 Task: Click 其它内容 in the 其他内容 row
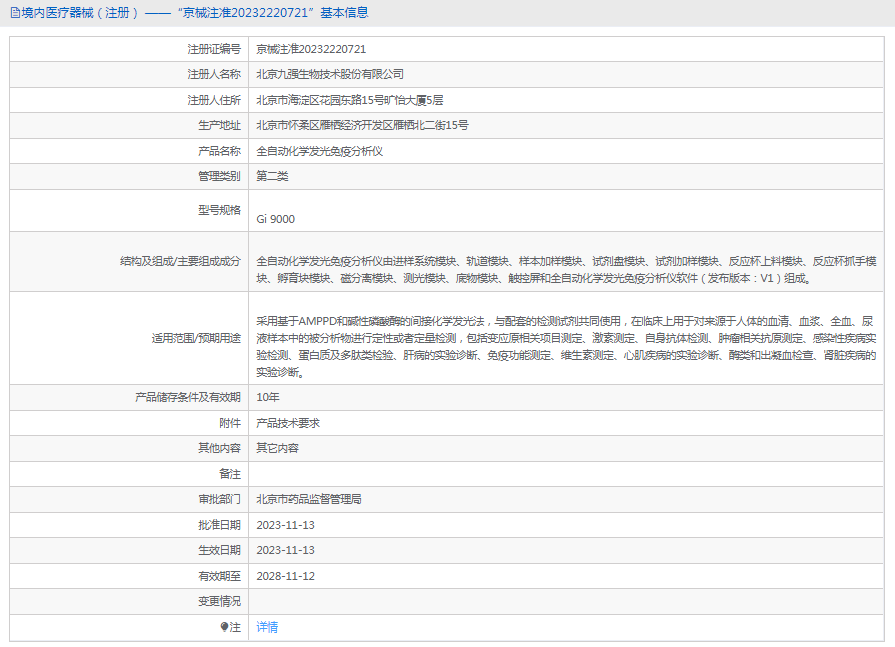tap(277, 448)
